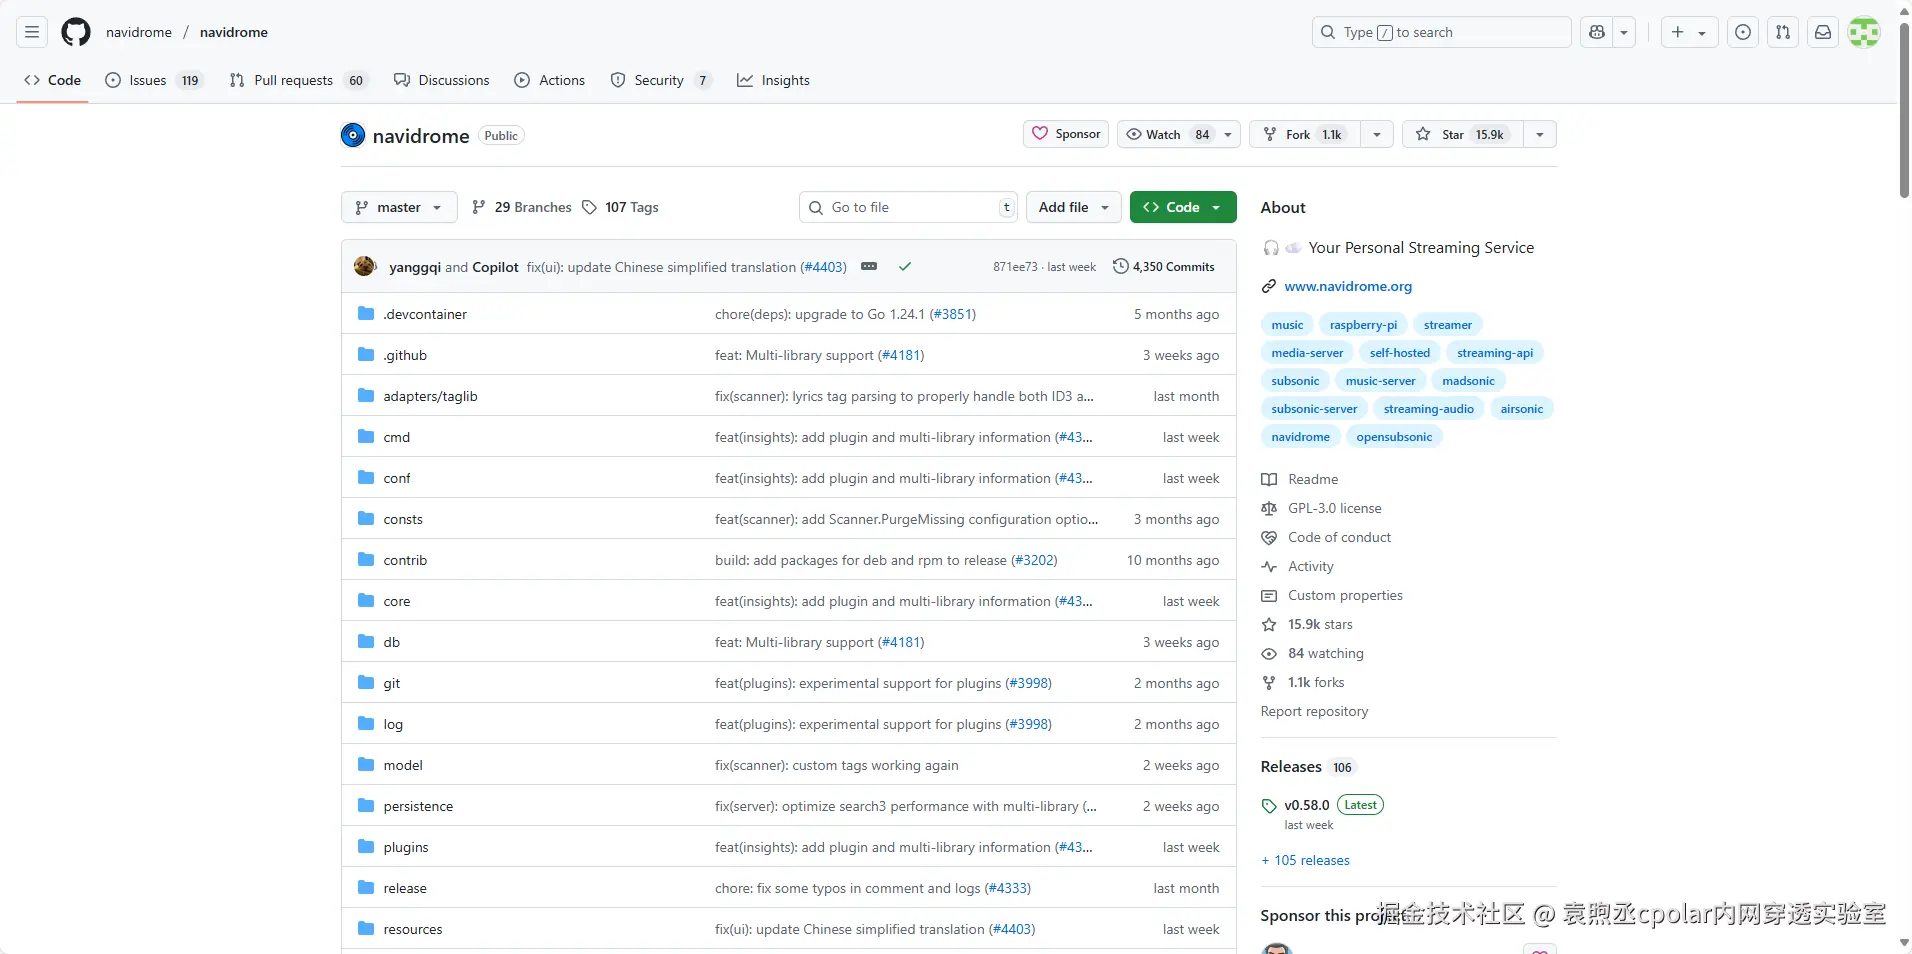1912x954 pixels.
Task: Open the Issues tab
Action: 154,80
